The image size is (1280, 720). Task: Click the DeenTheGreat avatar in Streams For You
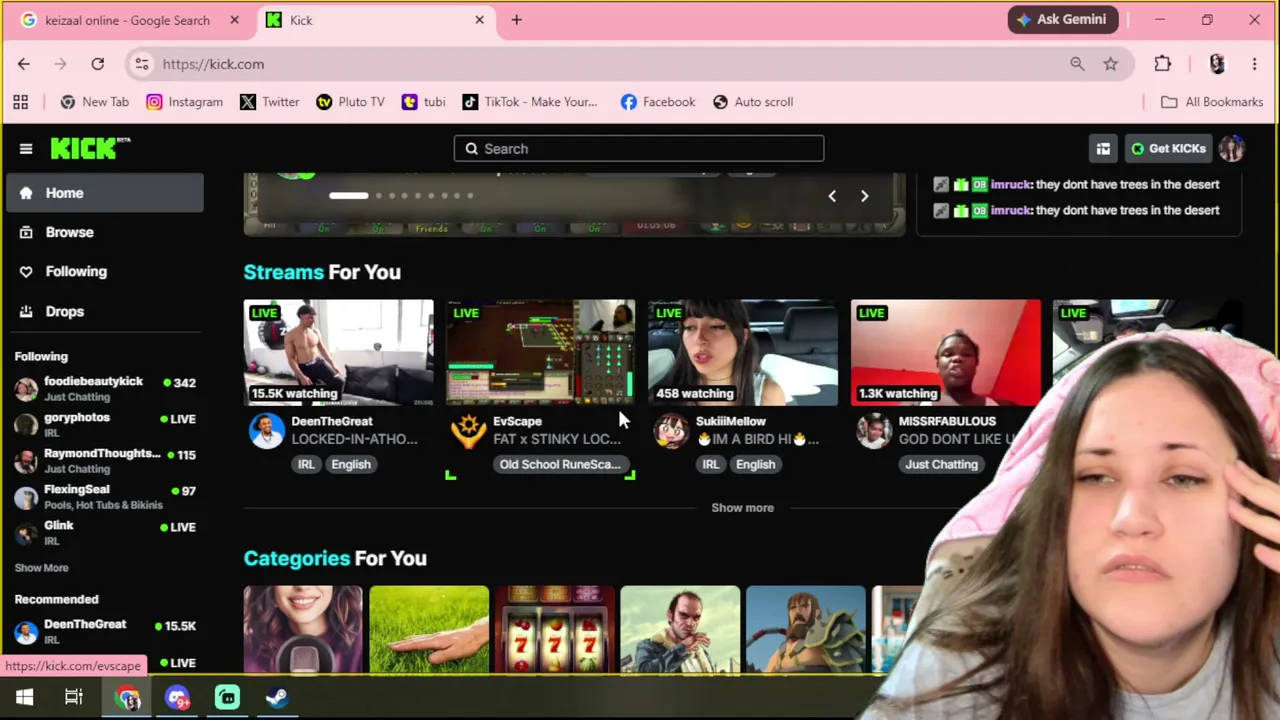(267, 431)
